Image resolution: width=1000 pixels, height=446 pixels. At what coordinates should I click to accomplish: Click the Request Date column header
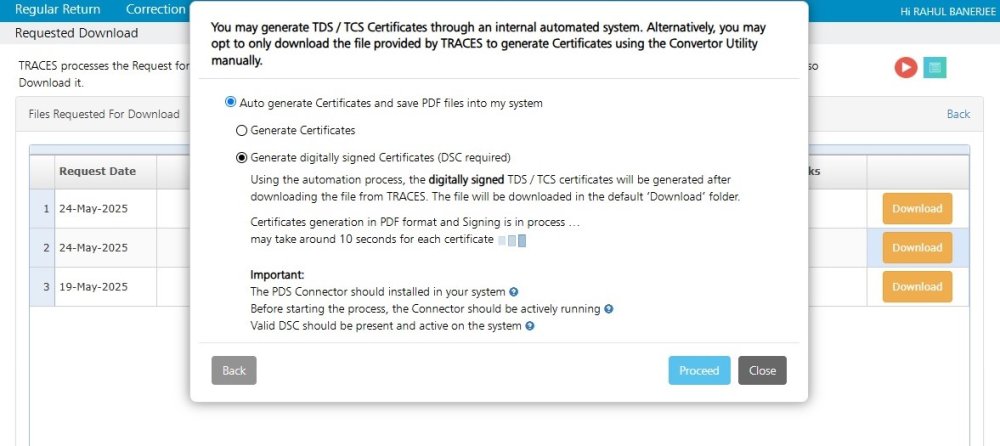tap(97, 171)
